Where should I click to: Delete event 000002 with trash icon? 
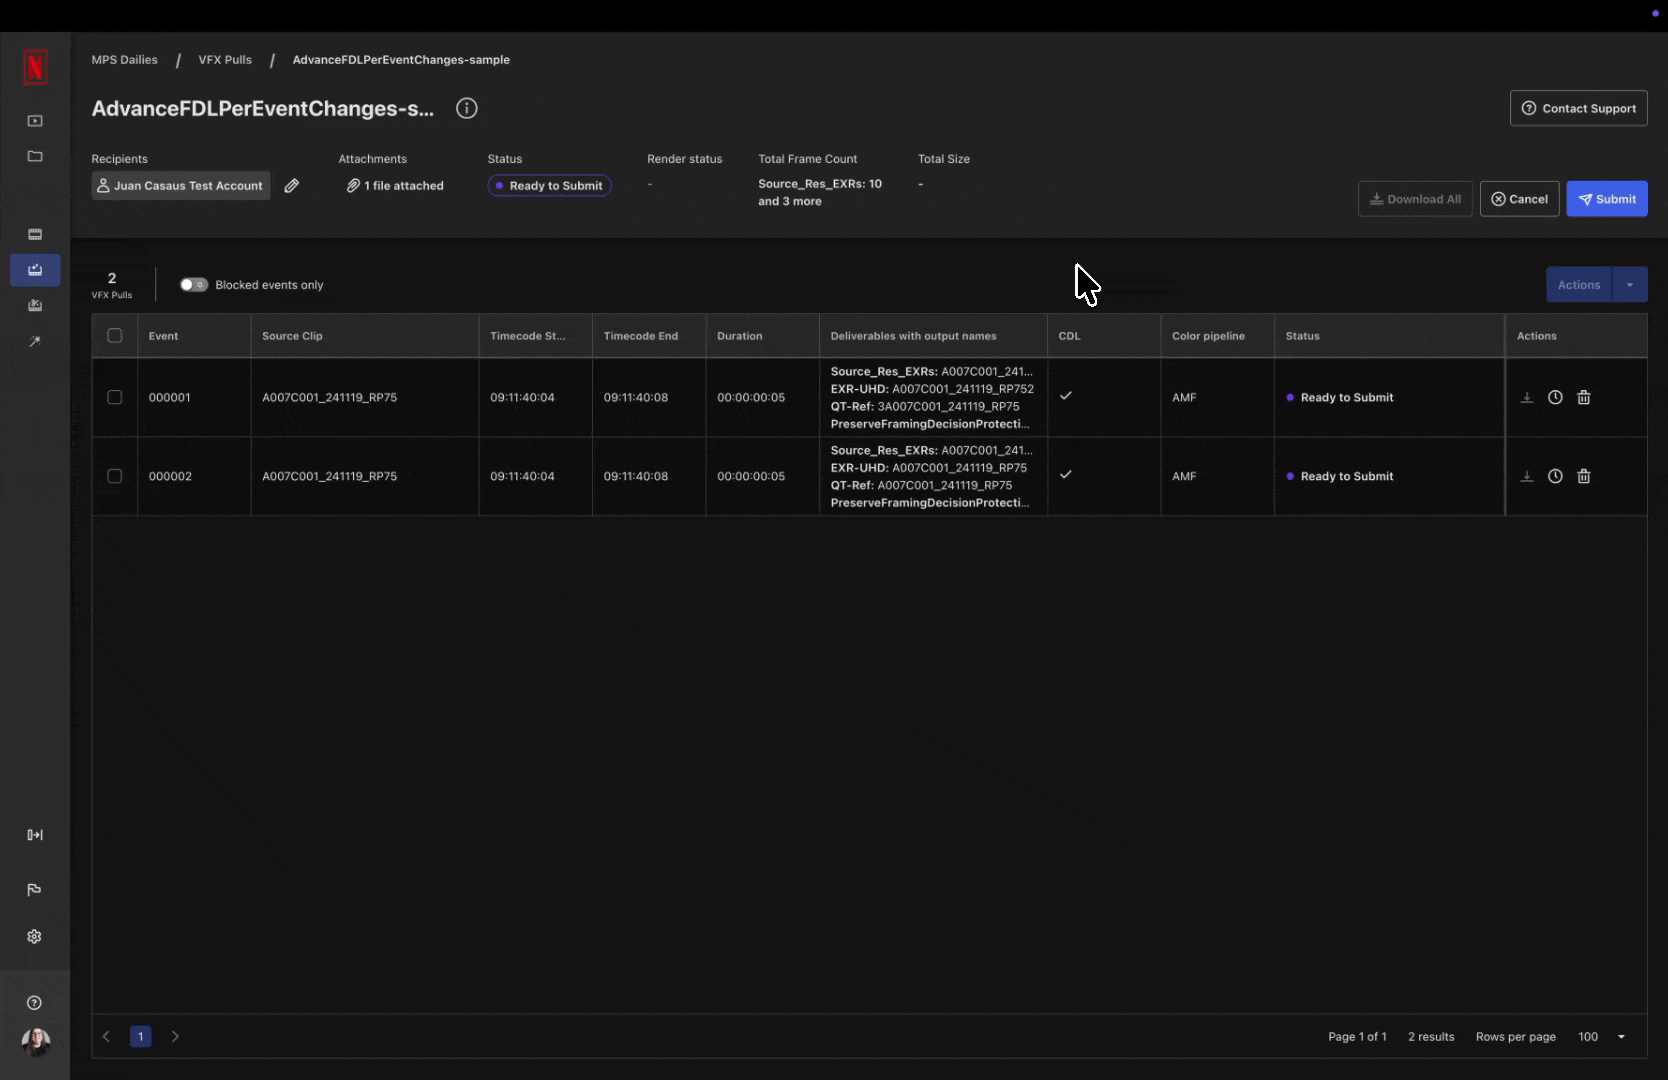[x=1584, y=476]
